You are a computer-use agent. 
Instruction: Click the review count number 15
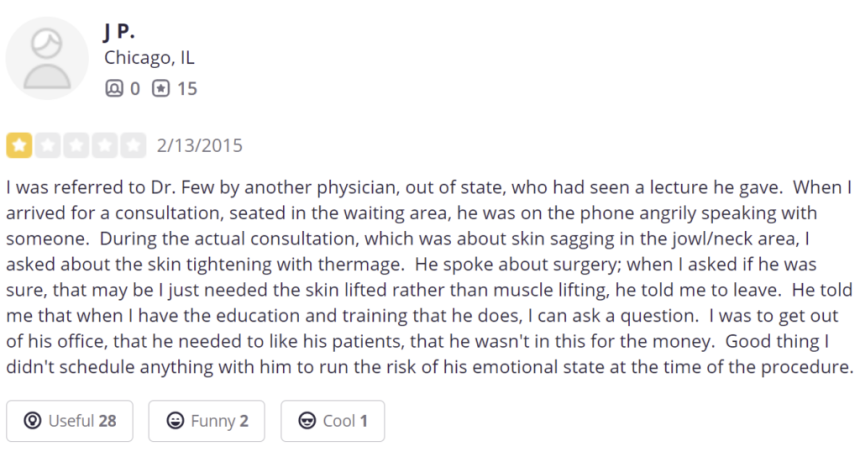(187, 88)
